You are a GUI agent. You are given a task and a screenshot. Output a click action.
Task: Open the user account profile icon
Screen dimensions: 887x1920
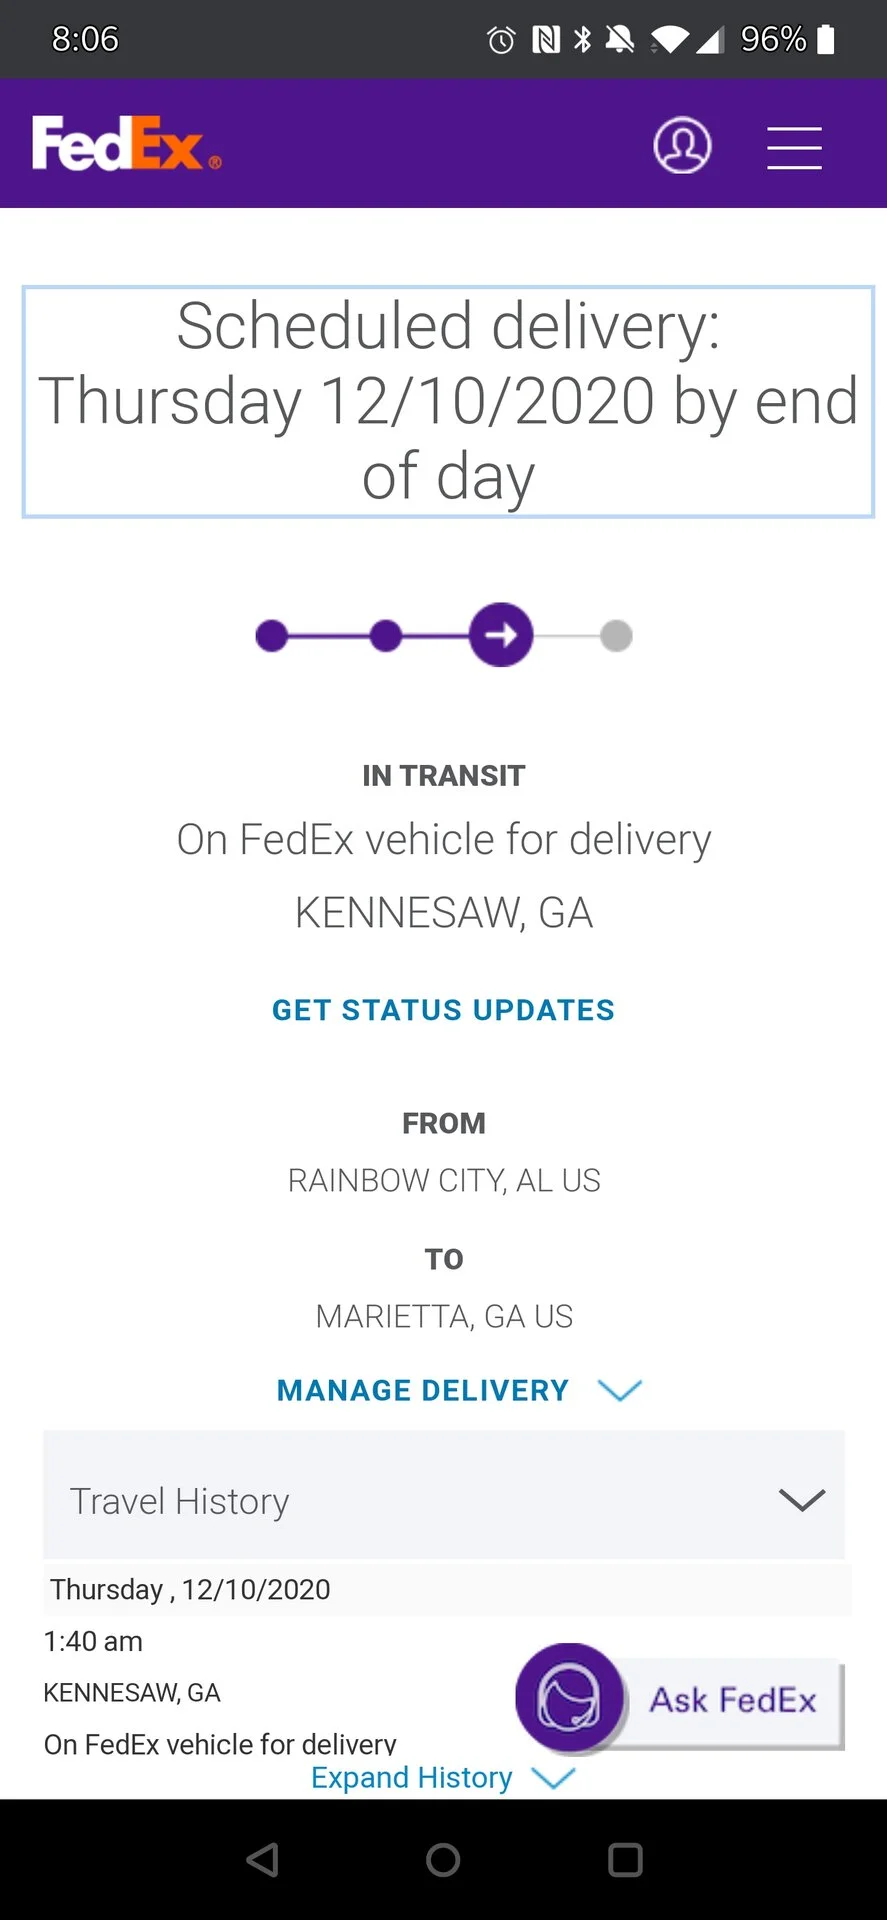[x=682, y=145]
